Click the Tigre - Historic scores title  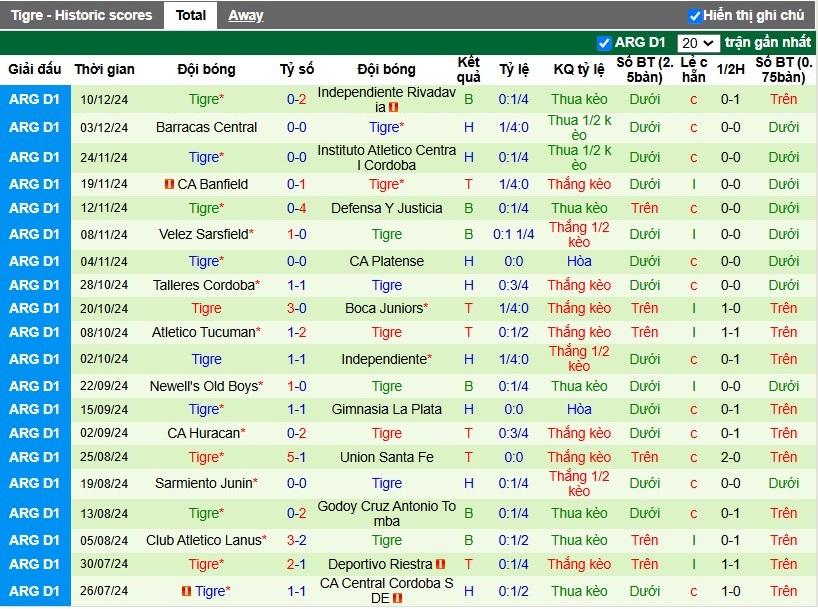pyautogui.click(x=81, y=15)
